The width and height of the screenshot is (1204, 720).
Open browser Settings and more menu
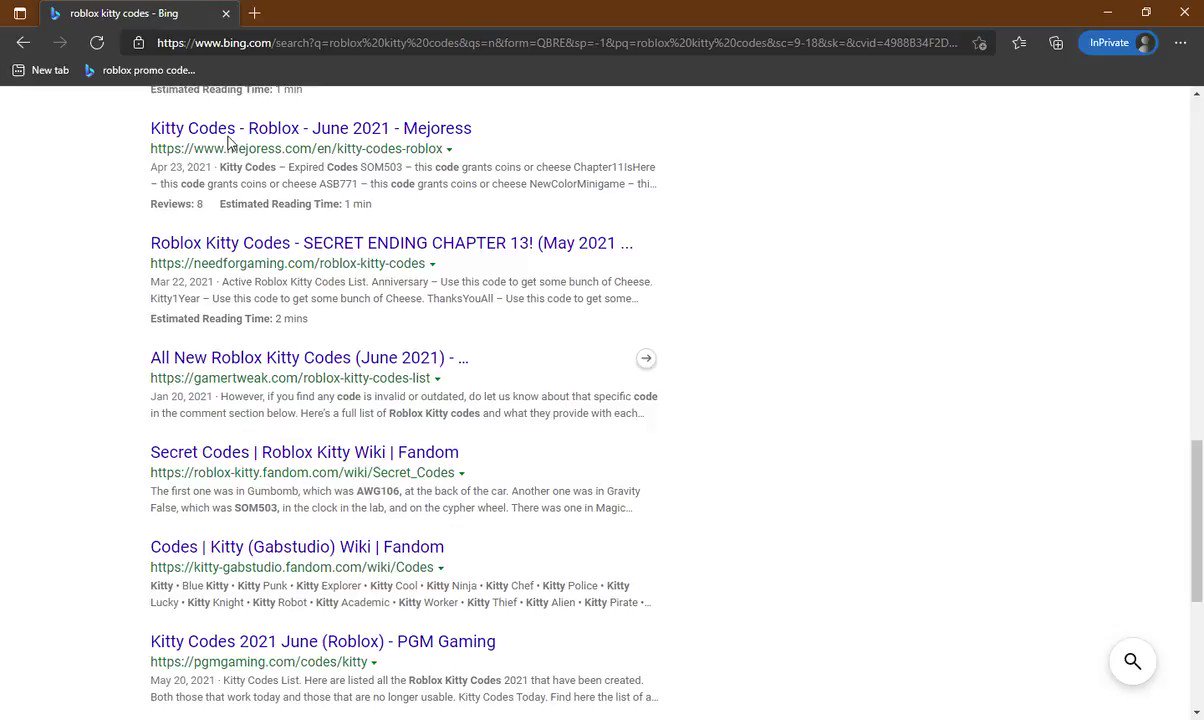click(x=1180, y=43)
